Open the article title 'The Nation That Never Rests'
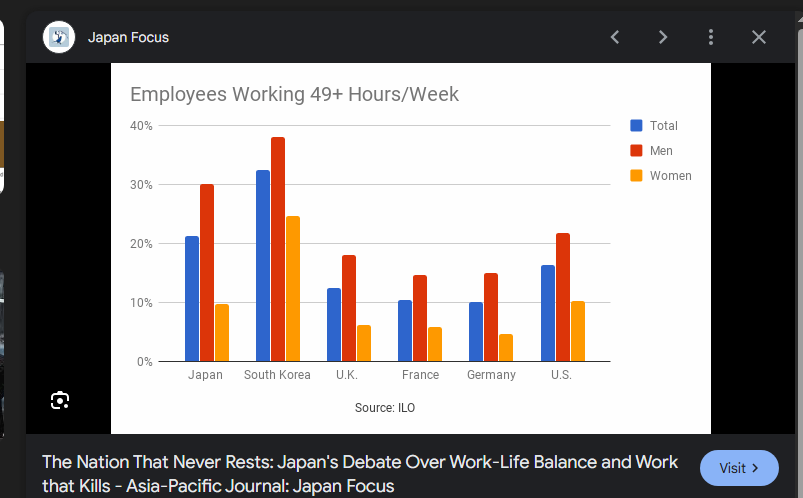The height and width of the screenshot is (498, 803). (x=360, y=474)
